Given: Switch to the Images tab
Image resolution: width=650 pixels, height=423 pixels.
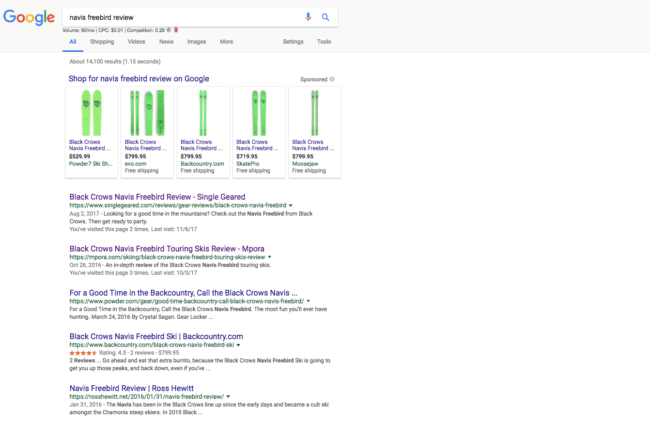Looking at the screenshot, I should pos(196,42).
